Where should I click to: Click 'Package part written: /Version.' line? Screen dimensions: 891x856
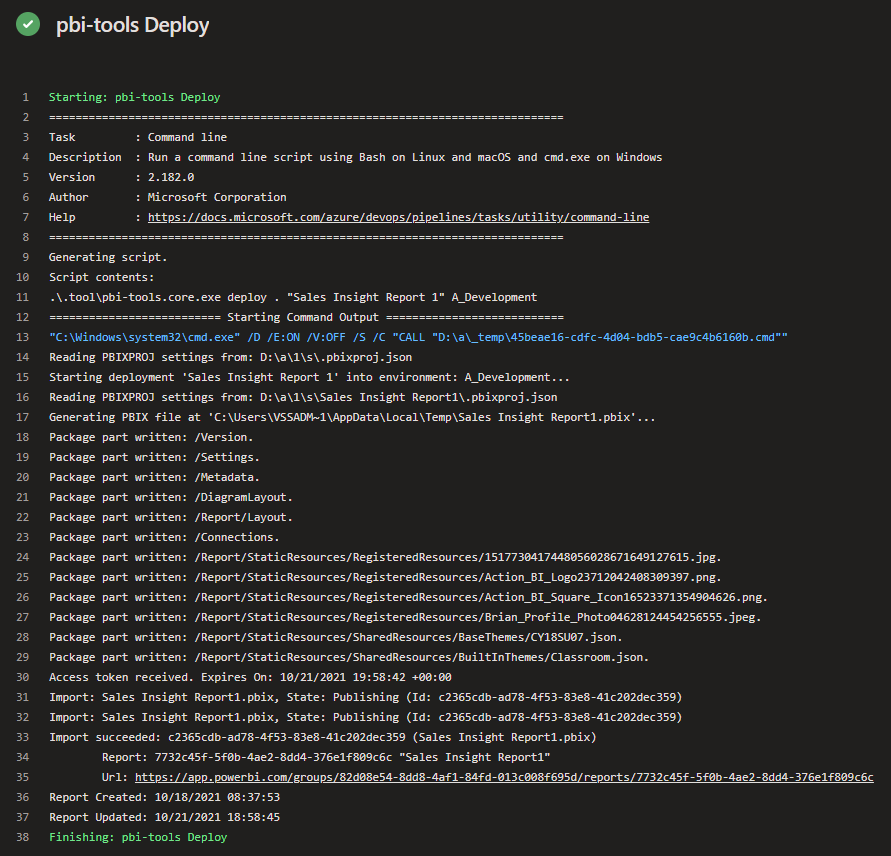(151, 437)
